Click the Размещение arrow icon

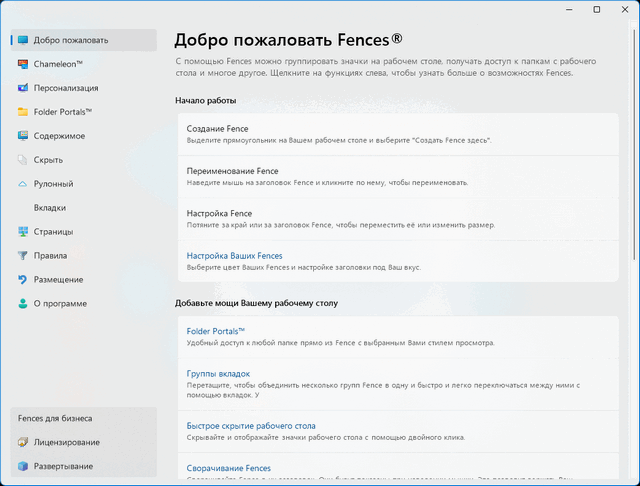point(23,280)
